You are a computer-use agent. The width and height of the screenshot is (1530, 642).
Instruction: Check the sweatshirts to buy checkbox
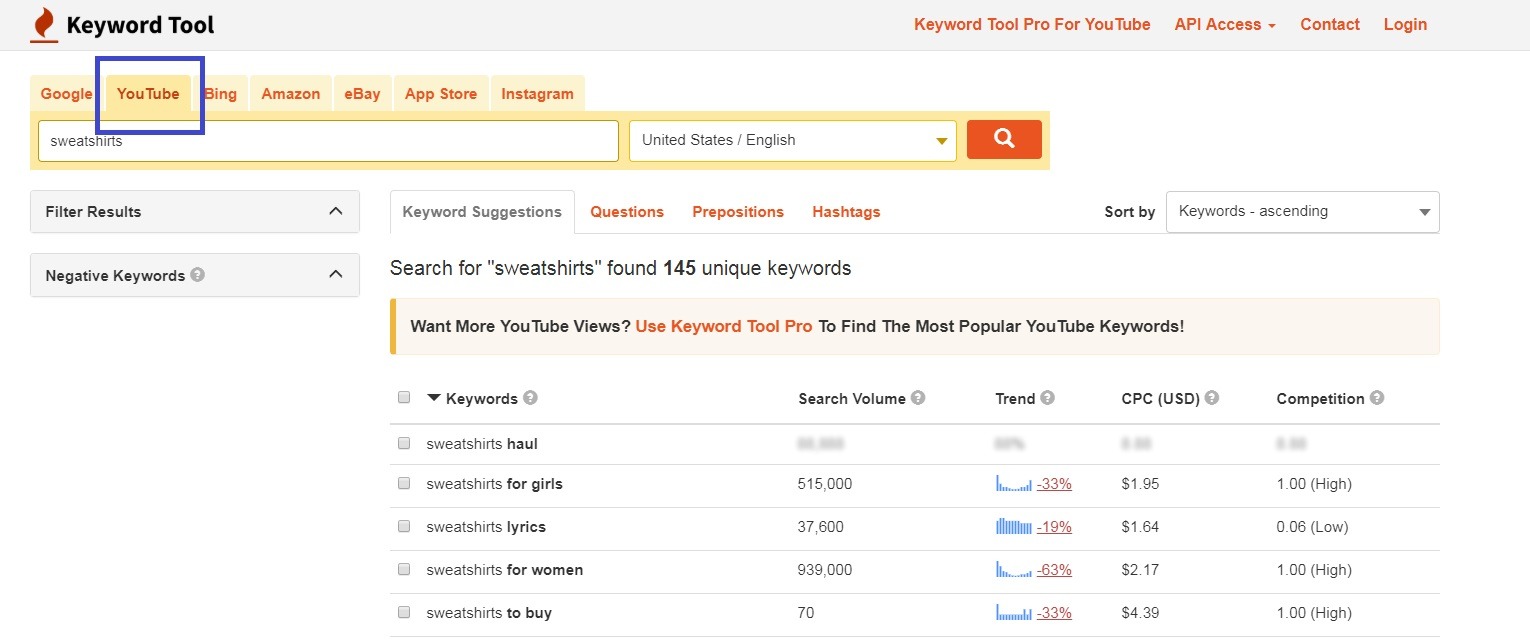tap(404, 612)
